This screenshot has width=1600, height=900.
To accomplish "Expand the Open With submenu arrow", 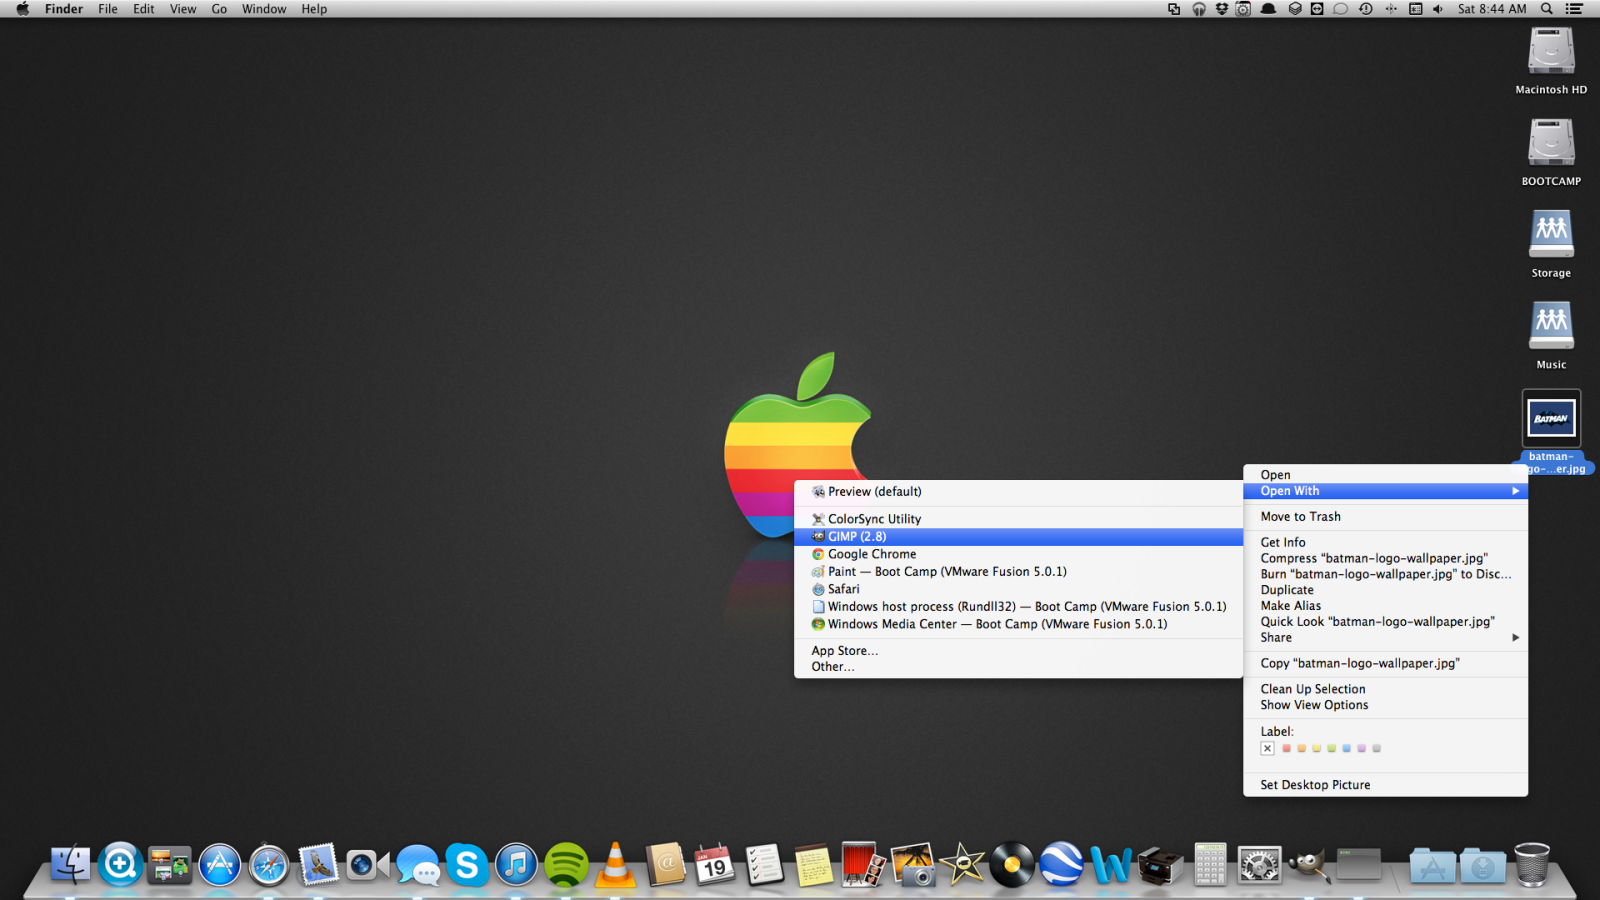I will point(1515,491).
